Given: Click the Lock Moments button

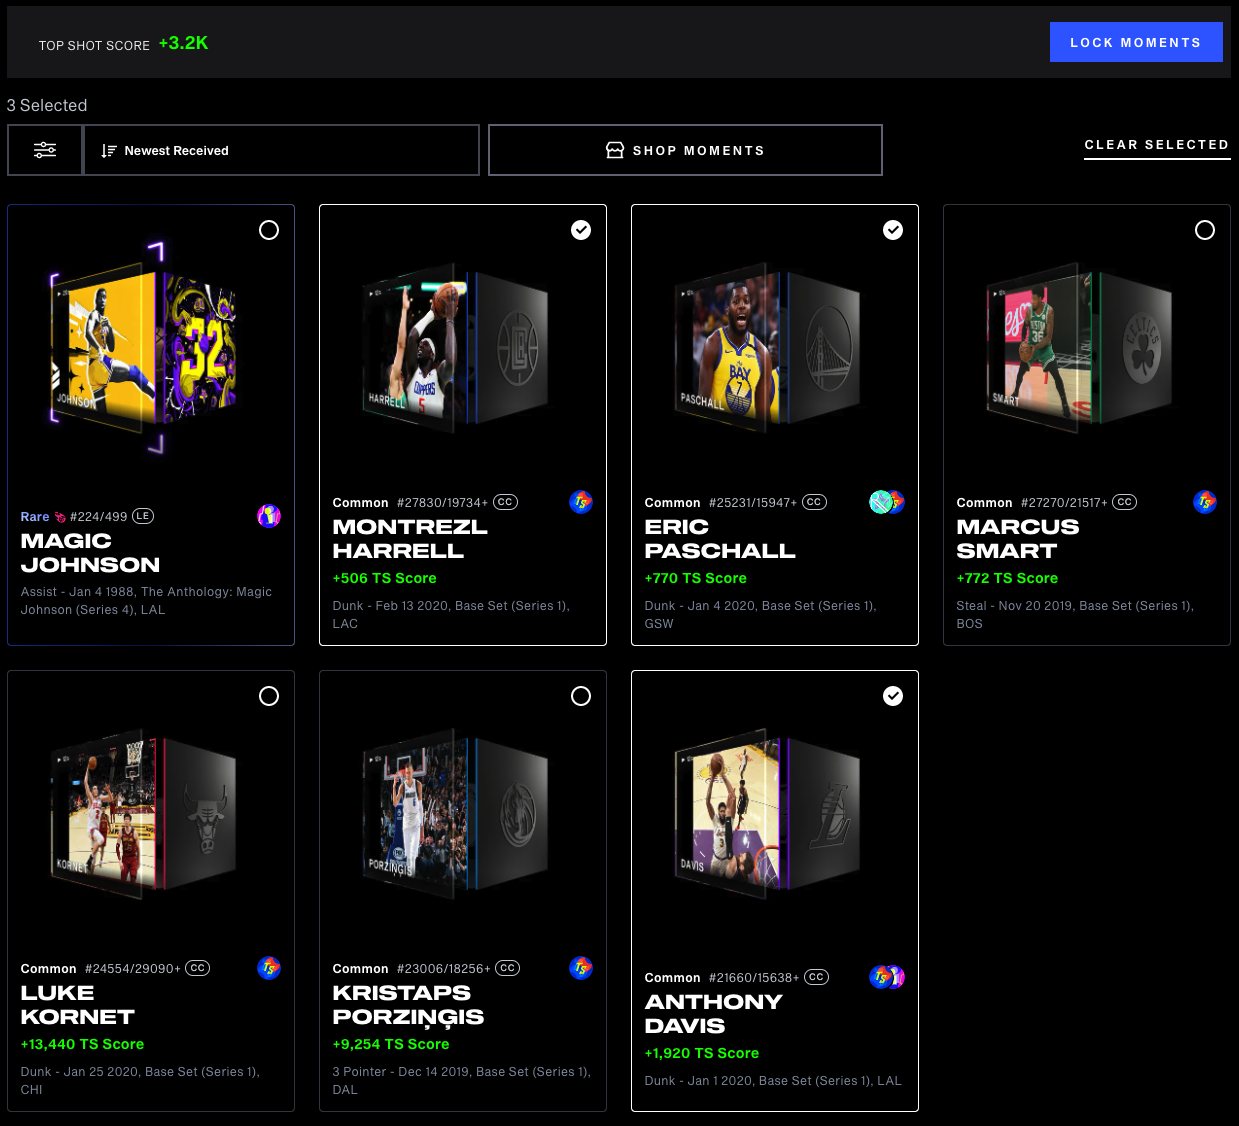Looking at the screenshot, I should [x=1136, y=42].
